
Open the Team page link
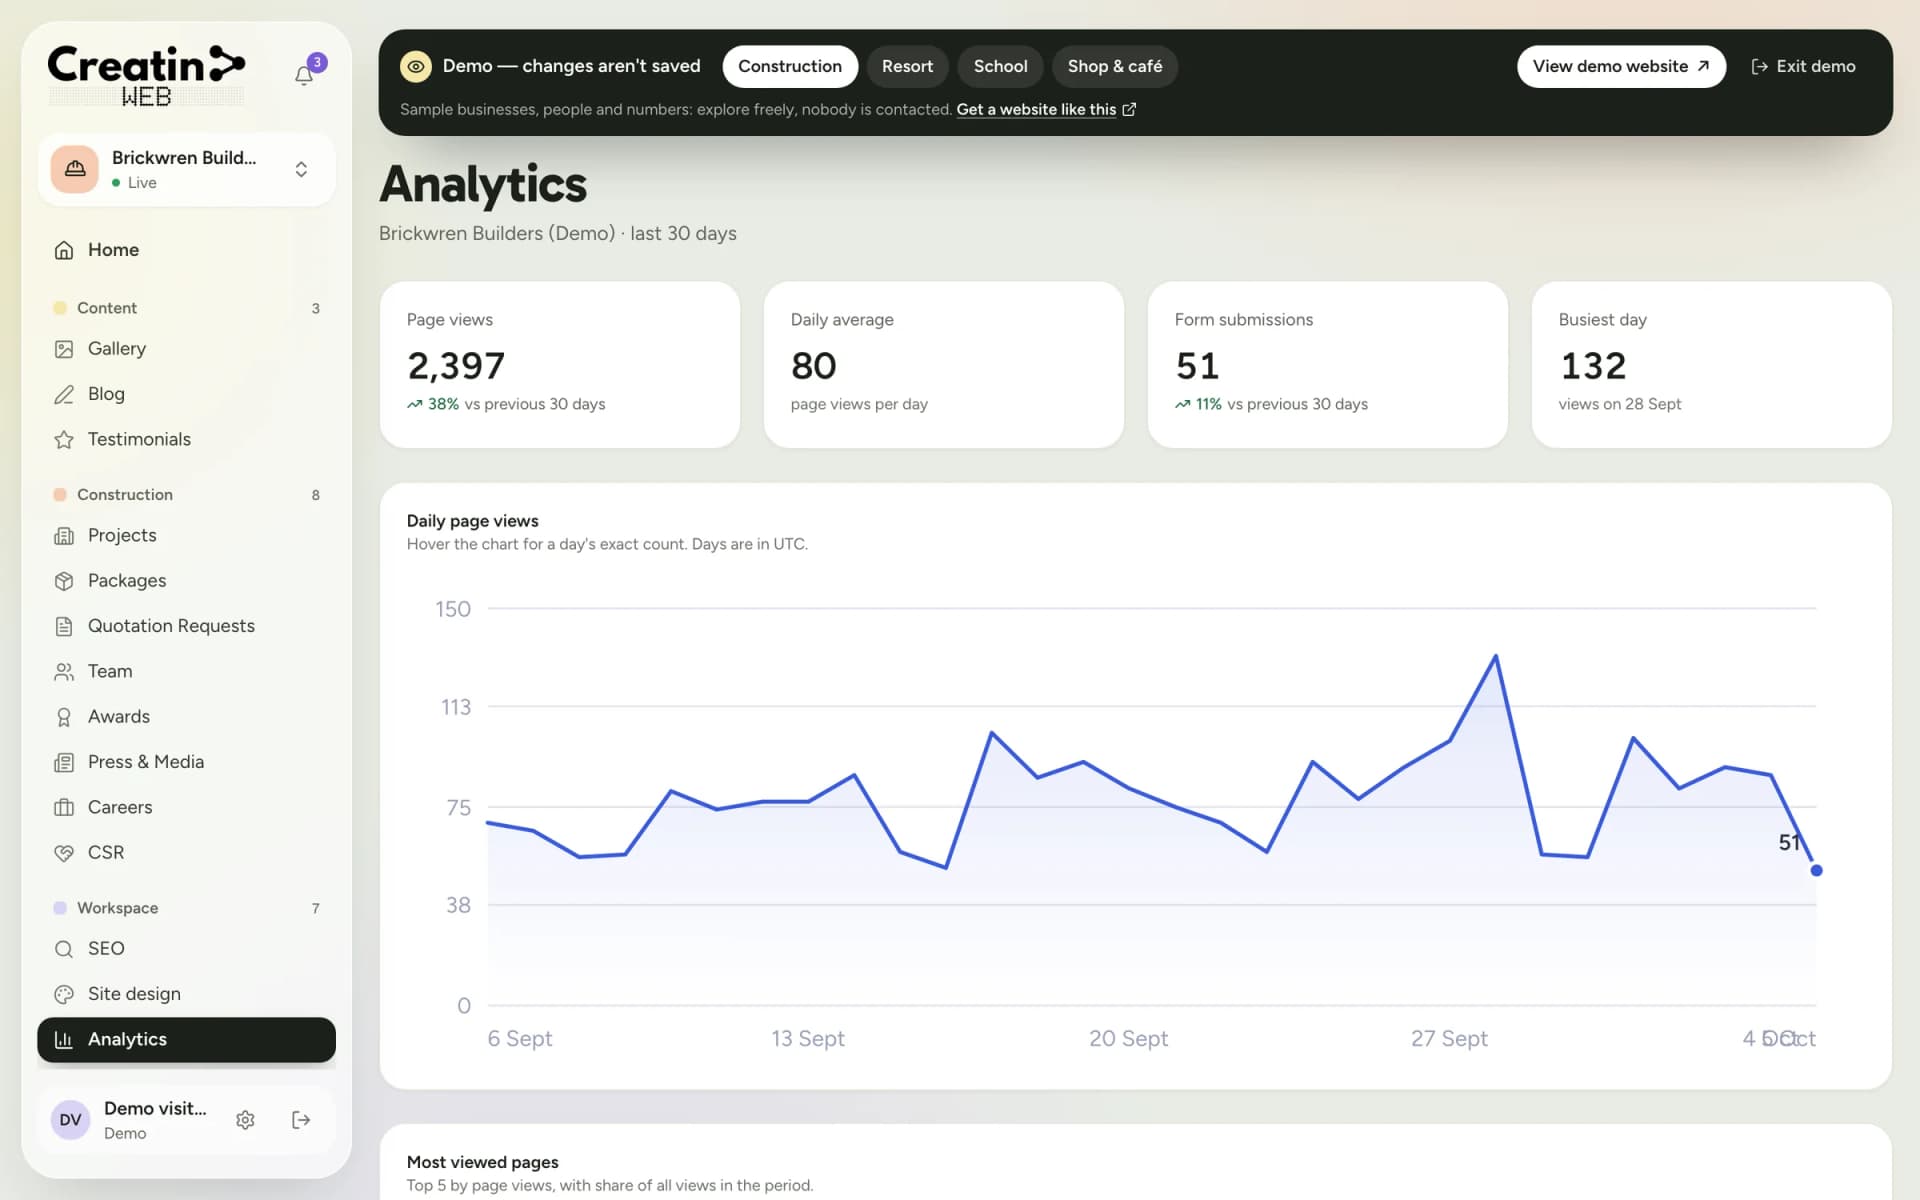point(186,672)
